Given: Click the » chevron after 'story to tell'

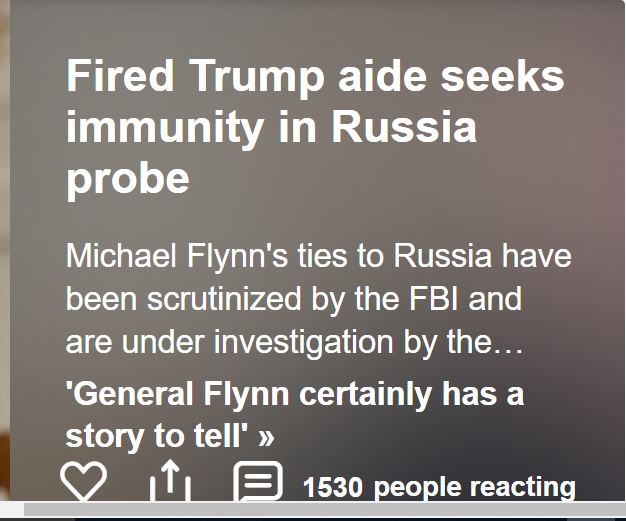Looking at the screenshot, I should pos(266,437).
